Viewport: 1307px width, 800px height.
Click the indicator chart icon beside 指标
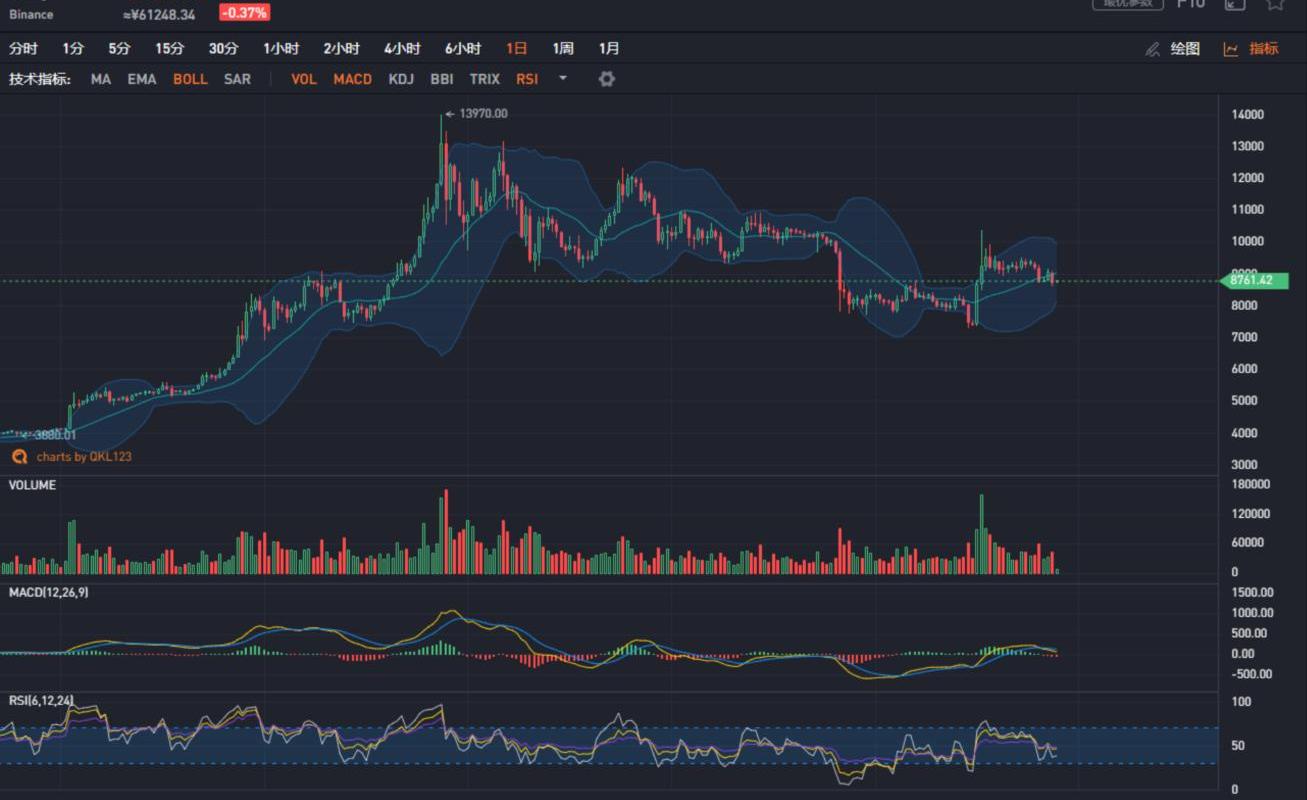[x=1231, y=49]
